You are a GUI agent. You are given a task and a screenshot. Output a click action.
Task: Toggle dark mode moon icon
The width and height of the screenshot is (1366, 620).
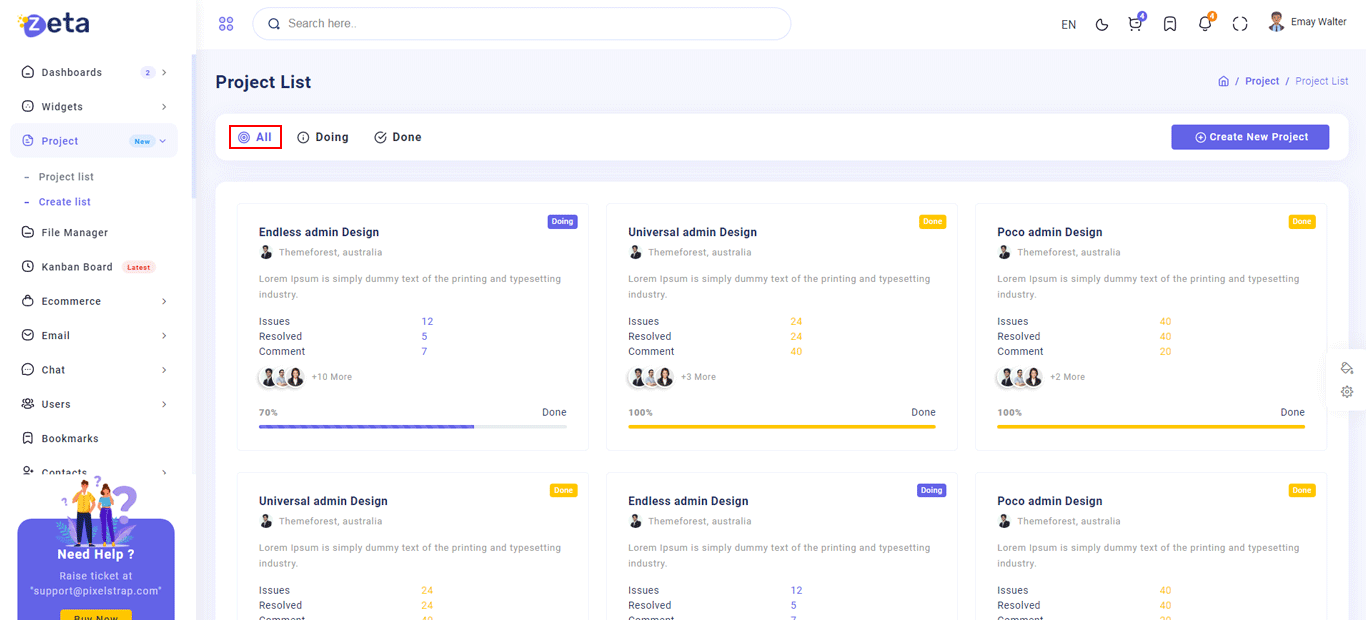(1102, 24)
